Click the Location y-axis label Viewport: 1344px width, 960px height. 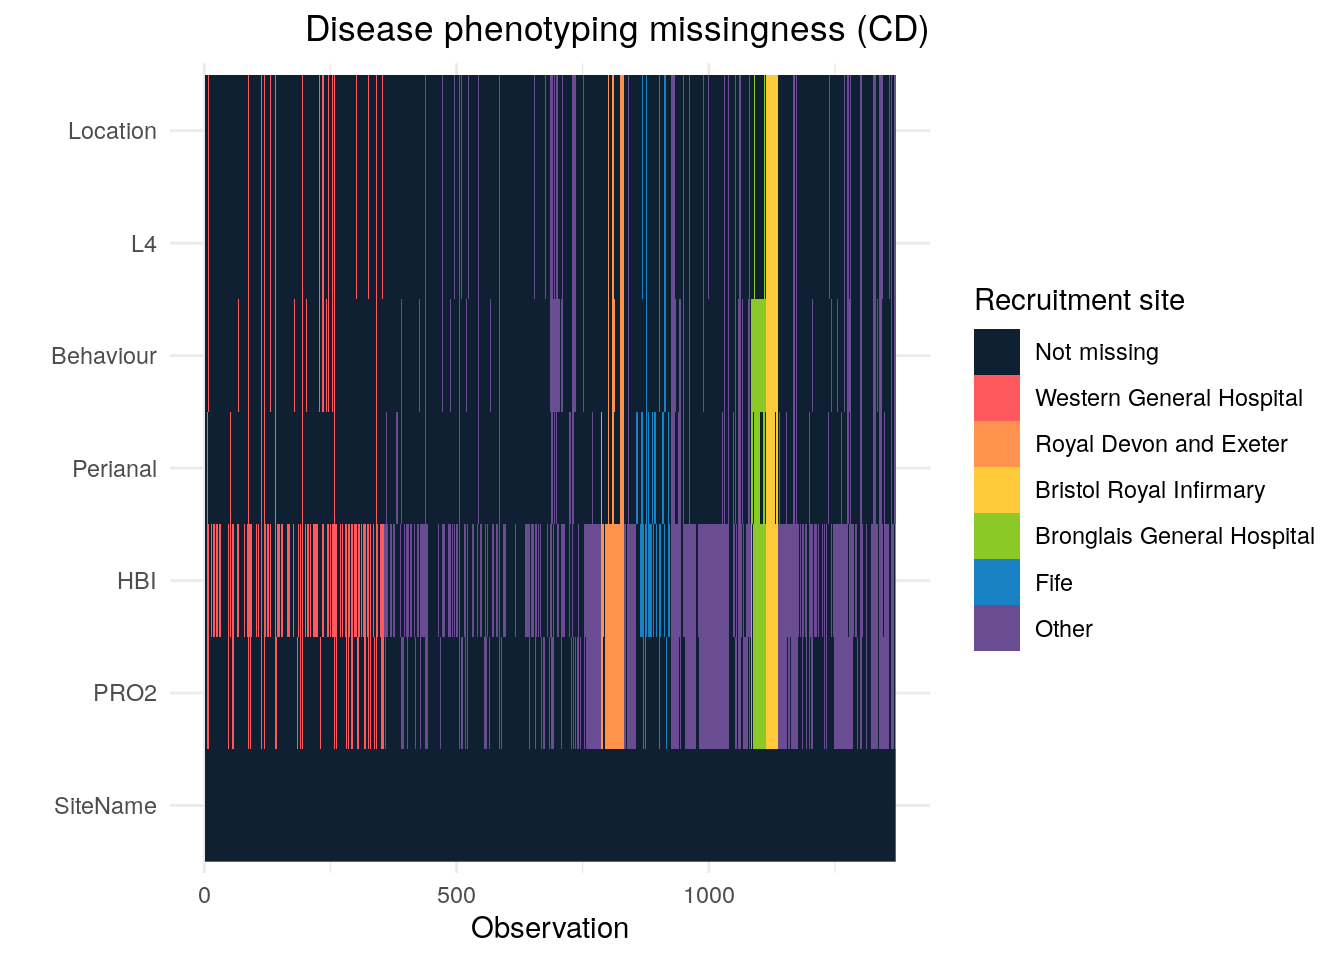click(x=112, y=131)
